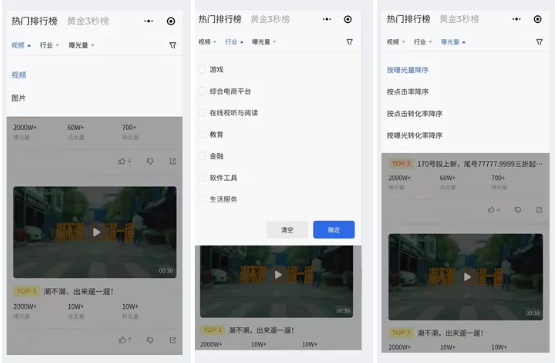Check the 软件工具 checkbox

pos(202,178)
